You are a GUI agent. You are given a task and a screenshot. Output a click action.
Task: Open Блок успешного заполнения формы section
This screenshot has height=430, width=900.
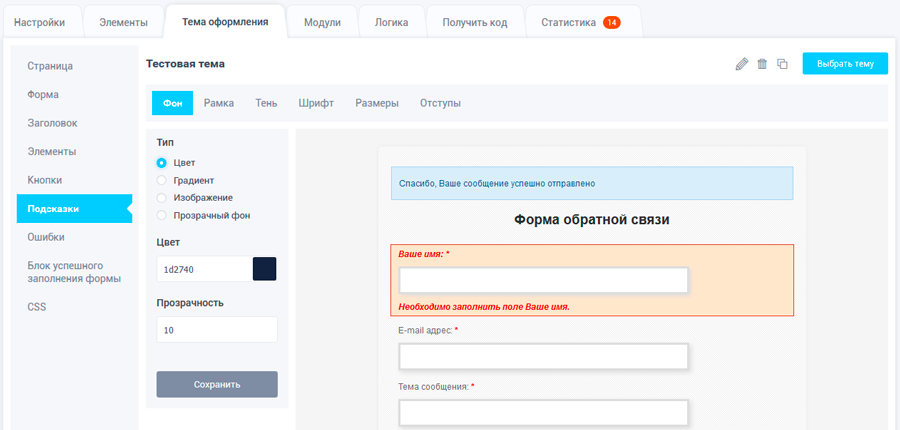[x=75, y=273]
